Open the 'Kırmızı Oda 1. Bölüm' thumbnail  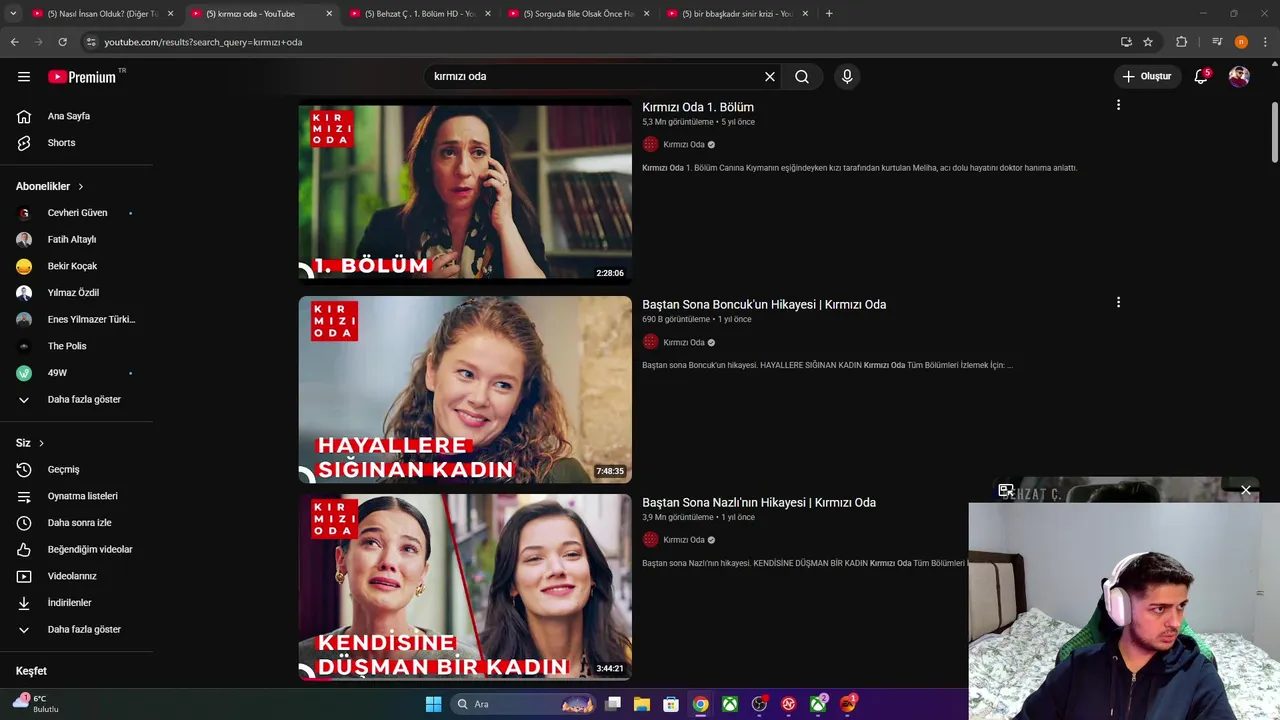click(x=465, y=192)
